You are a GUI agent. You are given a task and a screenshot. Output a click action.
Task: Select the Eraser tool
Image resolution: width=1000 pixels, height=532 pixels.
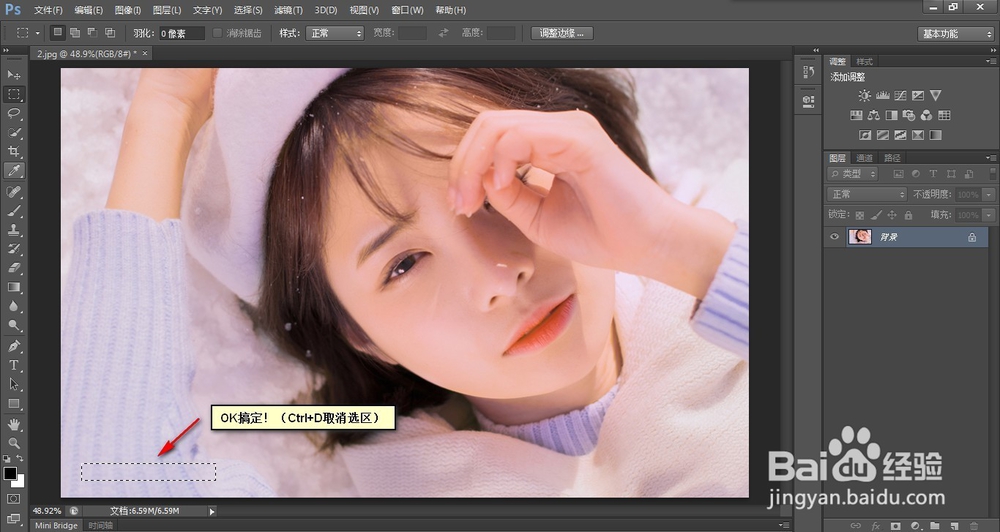[13, 268]
